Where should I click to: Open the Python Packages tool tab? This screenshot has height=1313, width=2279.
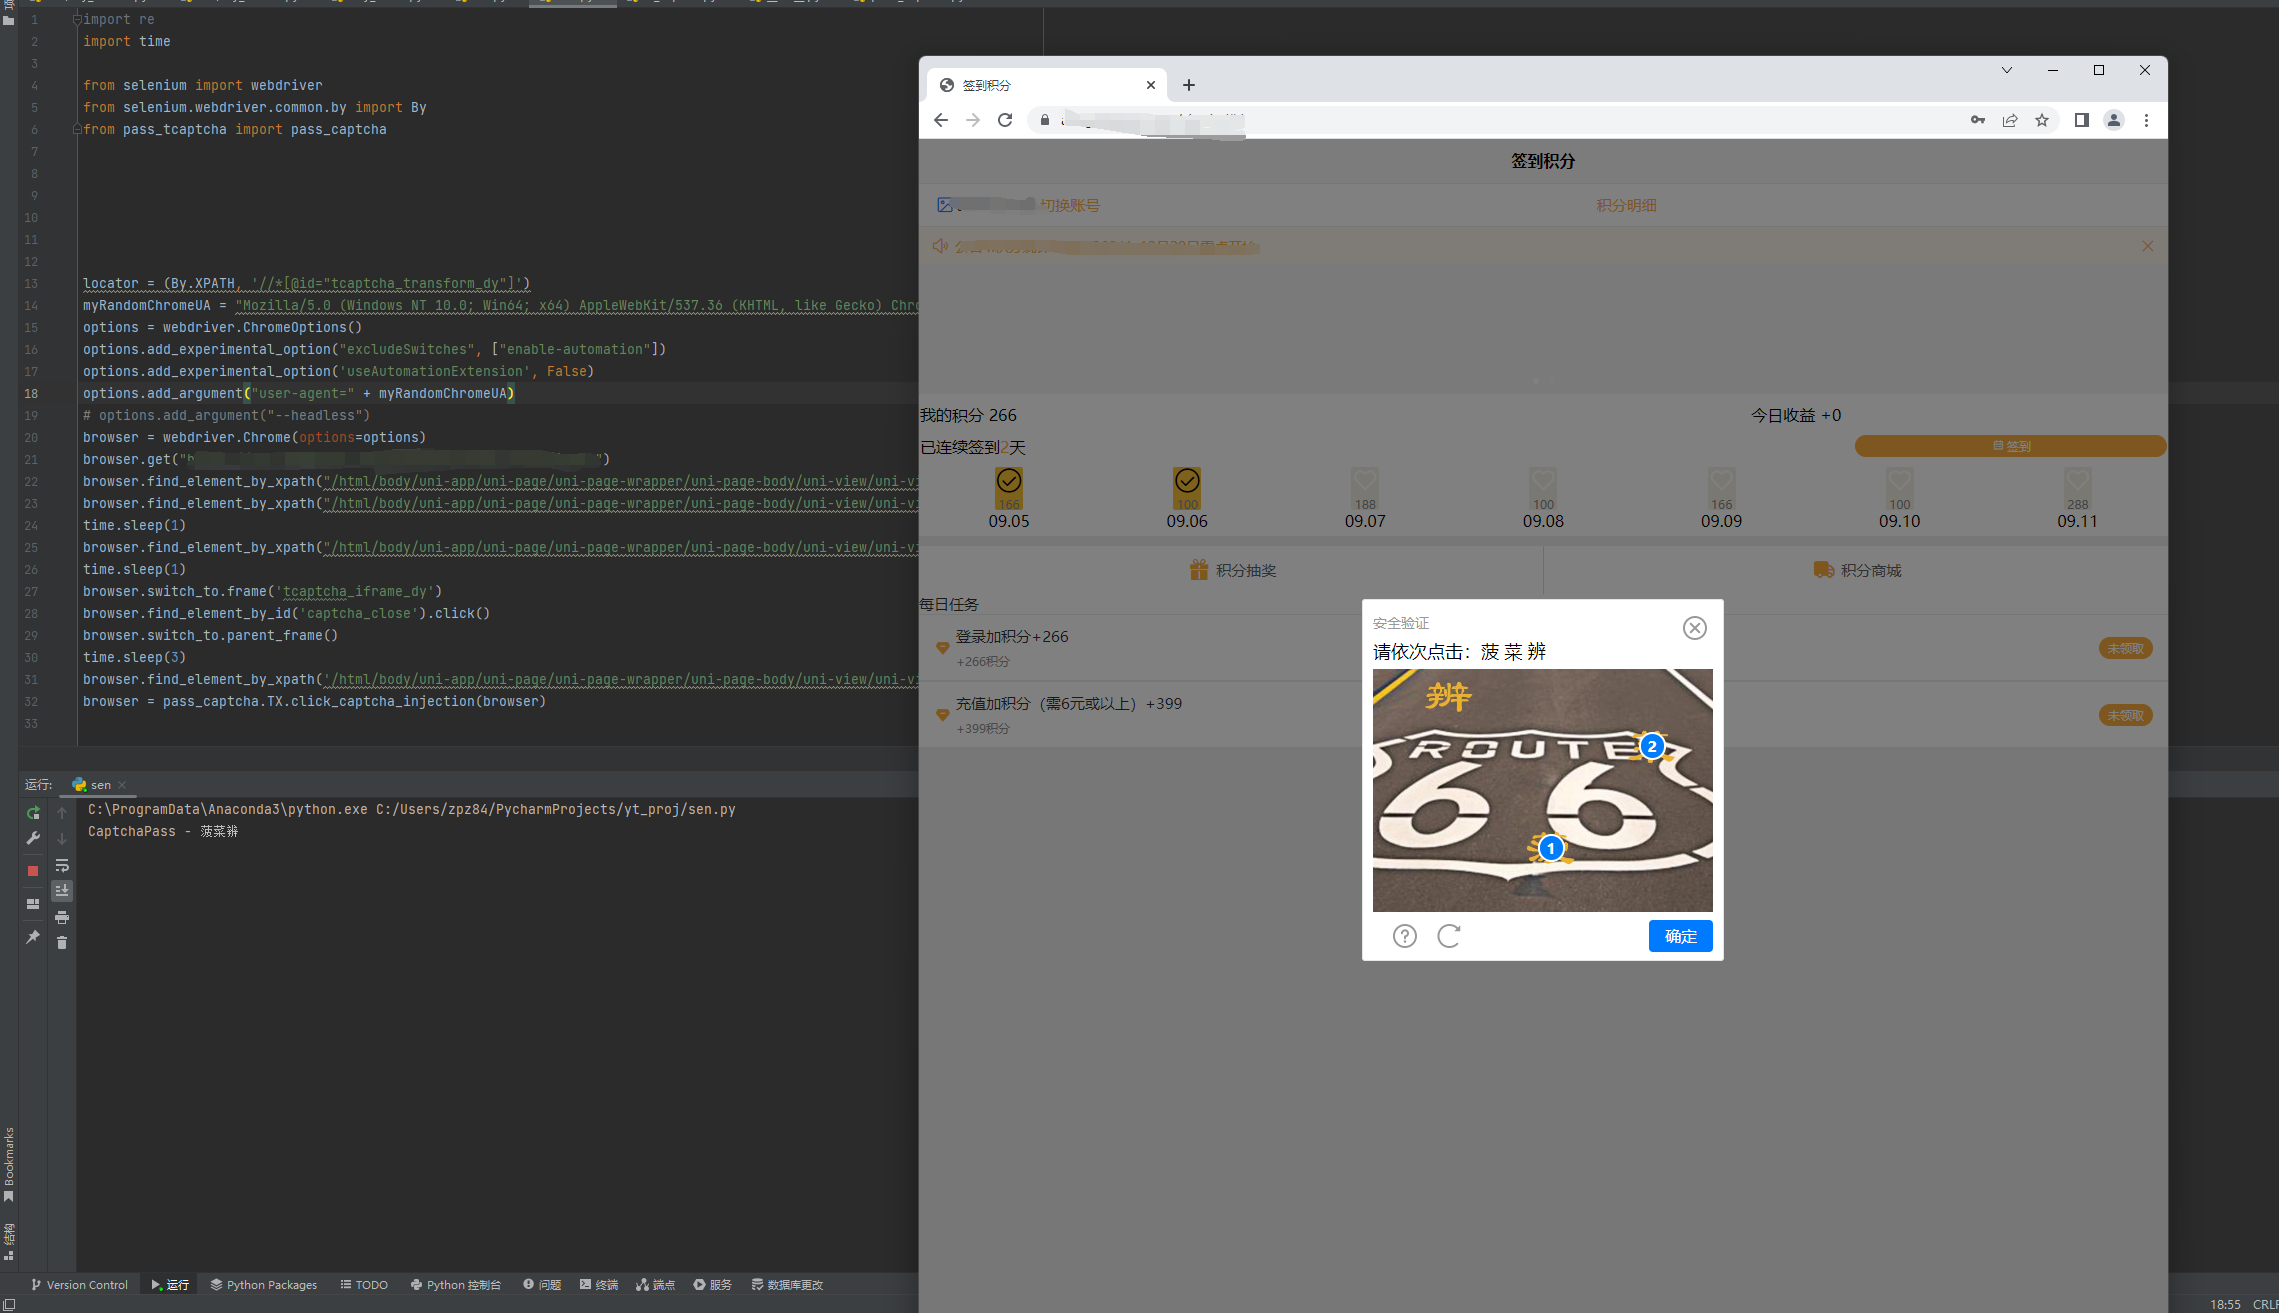coord(263,1285)
